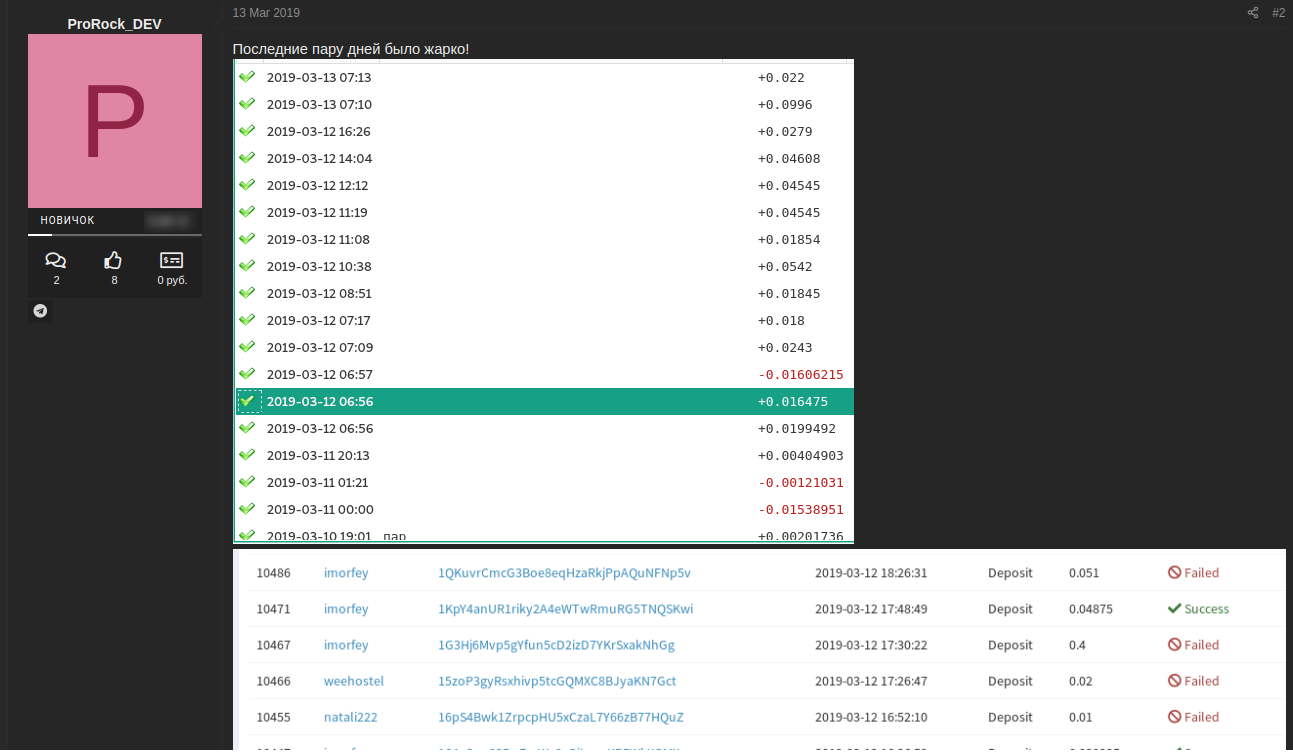Viewport: 1293px width, 753px height.
Task: Click the thumbs-up likes icon
Action: coord(114,260)
